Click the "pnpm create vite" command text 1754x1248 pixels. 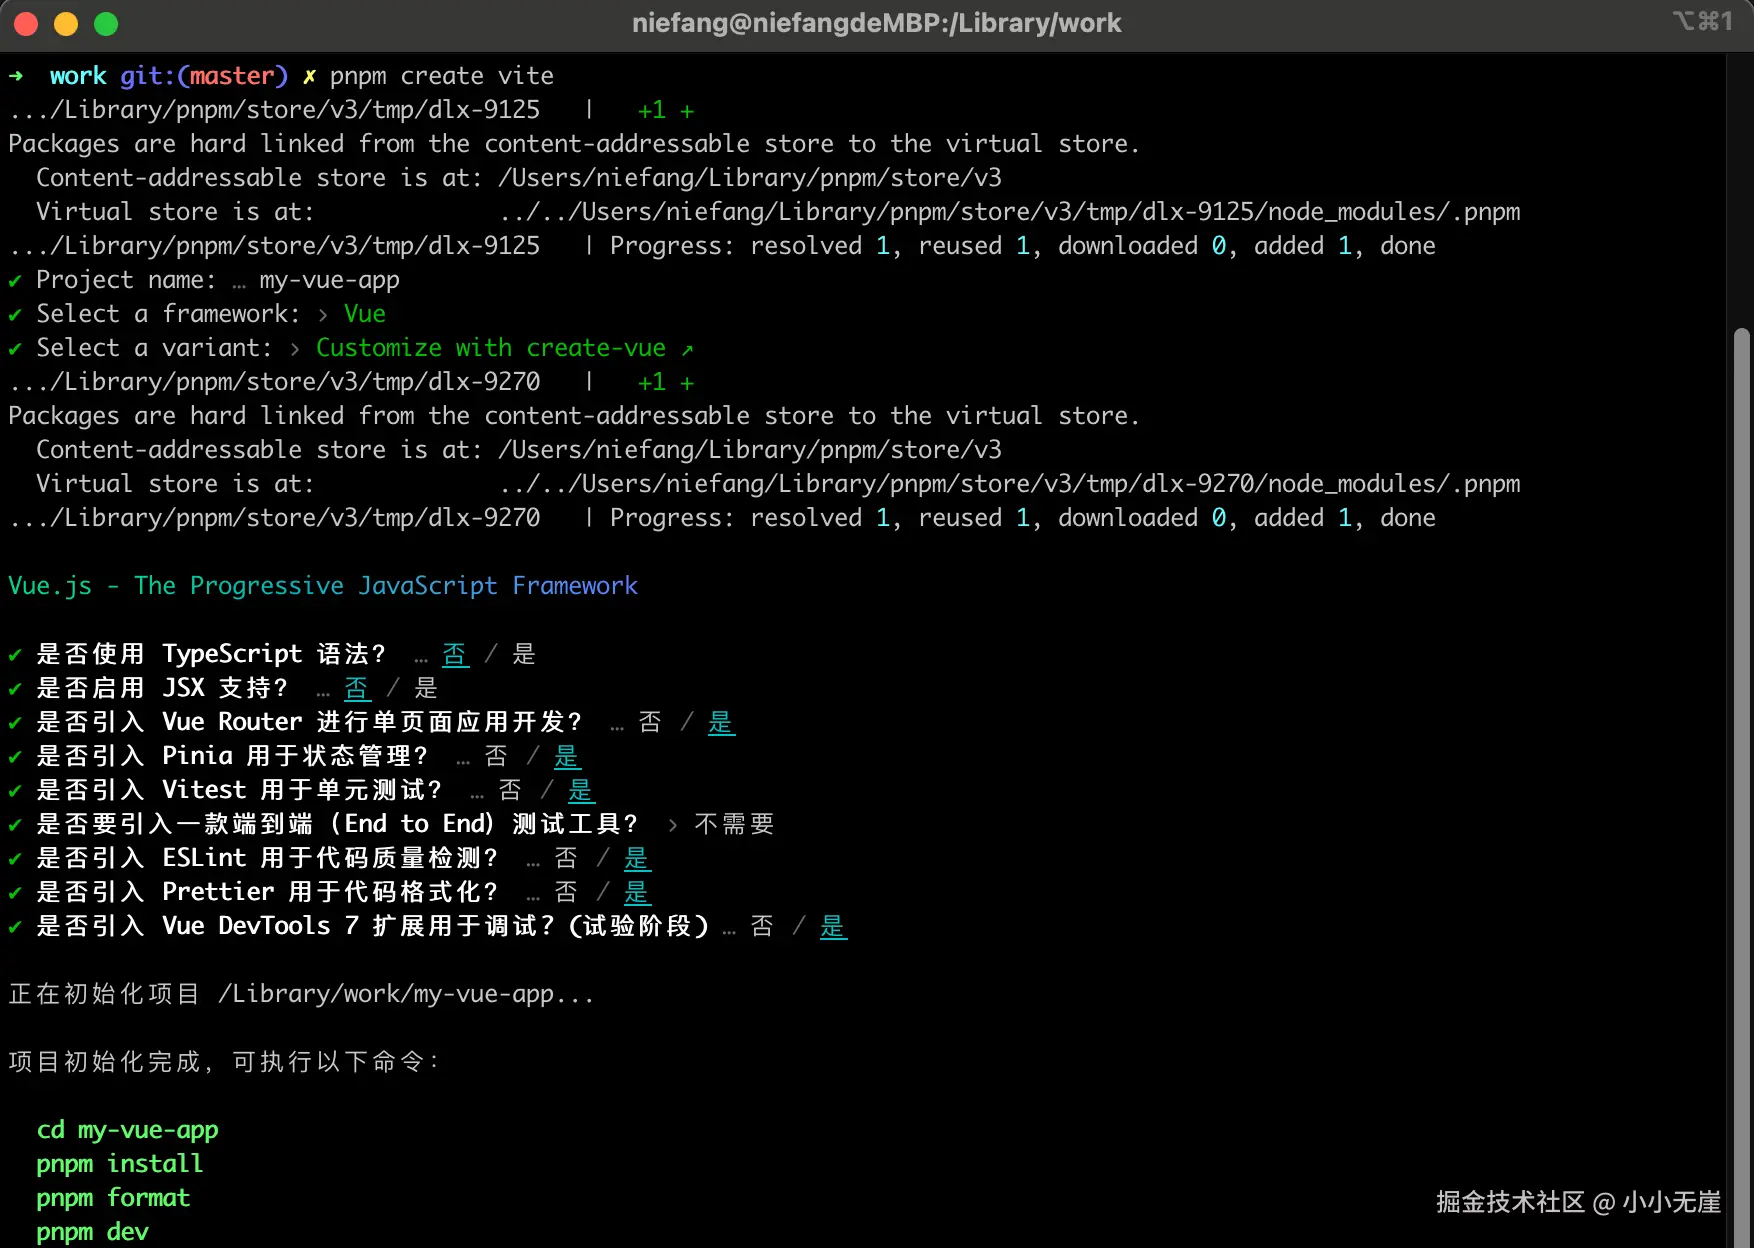(442, 76)
